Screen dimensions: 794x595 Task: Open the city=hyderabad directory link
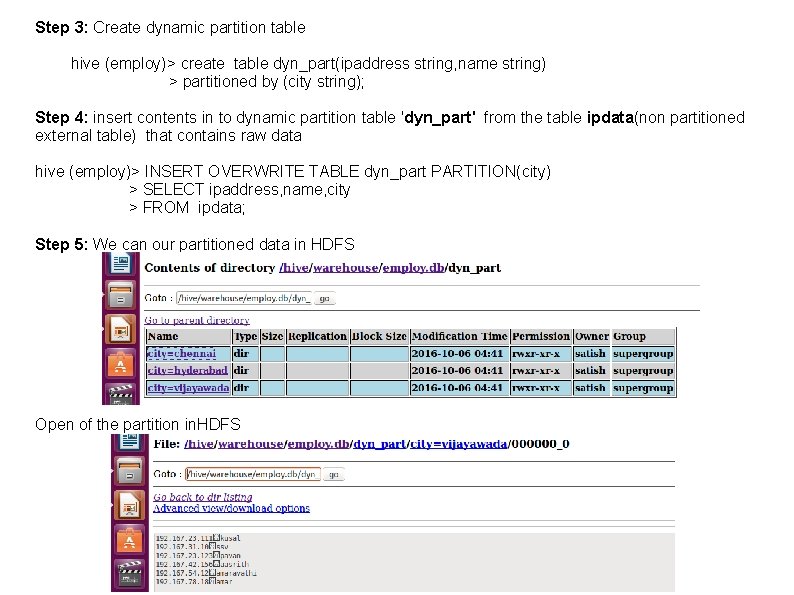click(x=187, y=370)
